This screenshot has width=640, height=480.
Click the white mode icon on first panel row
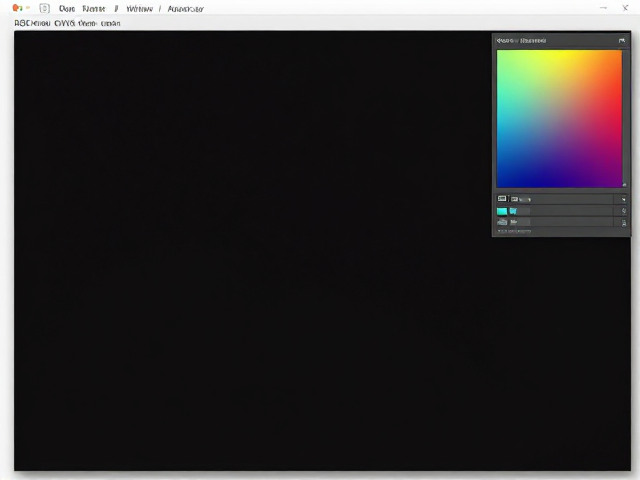502,199
